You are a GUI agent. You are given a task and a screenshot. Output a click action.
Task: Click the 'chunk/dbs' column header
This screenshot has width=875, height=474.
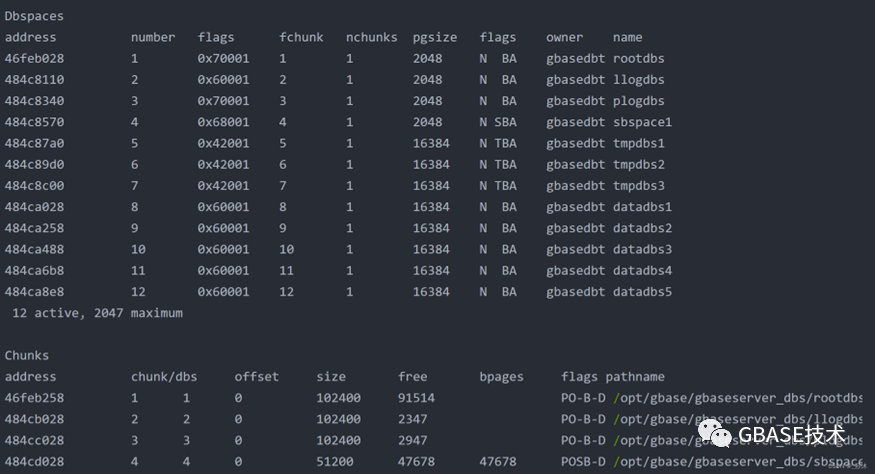pyautogui.click(x=164, y=377)
